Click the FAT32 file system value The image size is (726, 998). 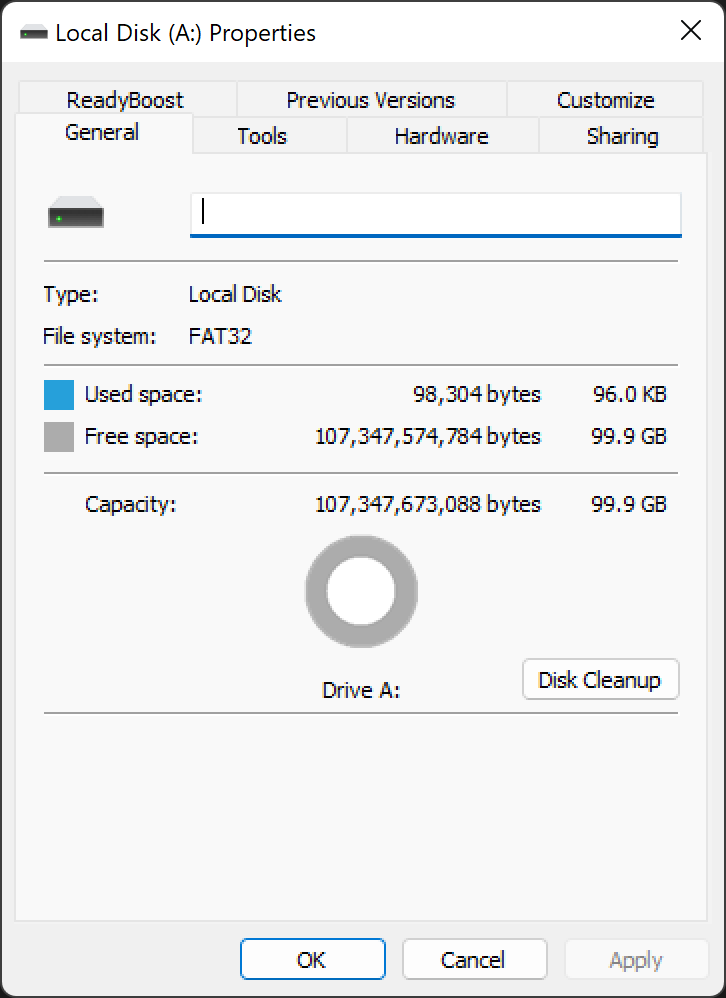click(220, 336)
